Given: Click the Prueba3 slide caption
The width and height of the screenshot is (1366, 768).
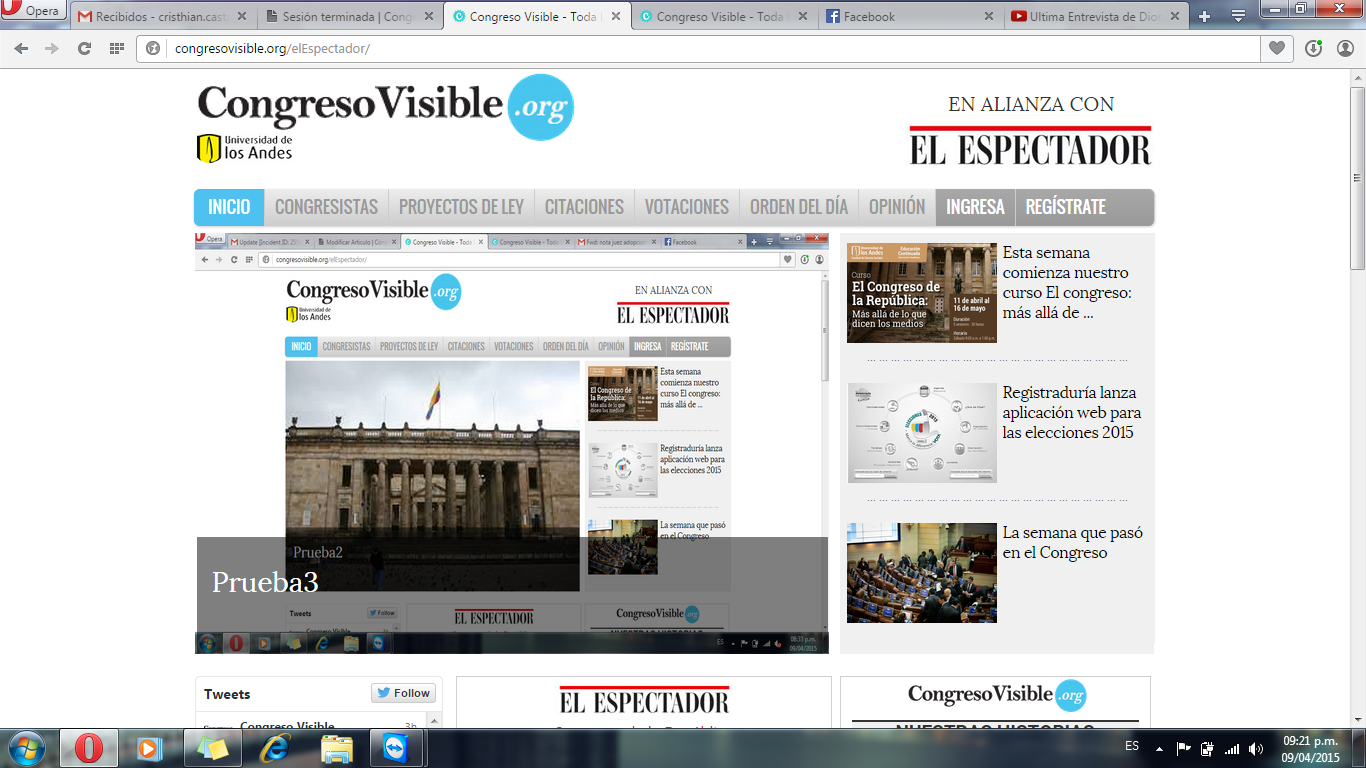Looking at the screenshot, I should (265, 582).
